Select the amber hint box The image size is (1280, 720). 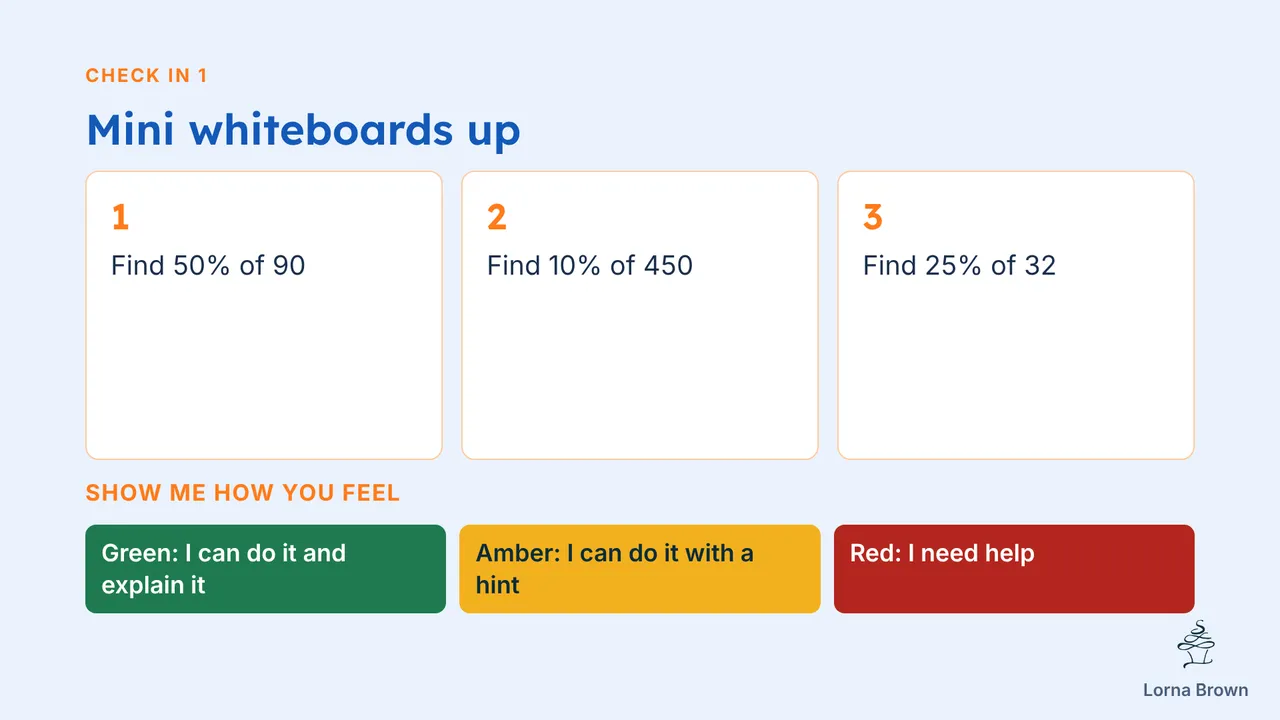(640, 569)
